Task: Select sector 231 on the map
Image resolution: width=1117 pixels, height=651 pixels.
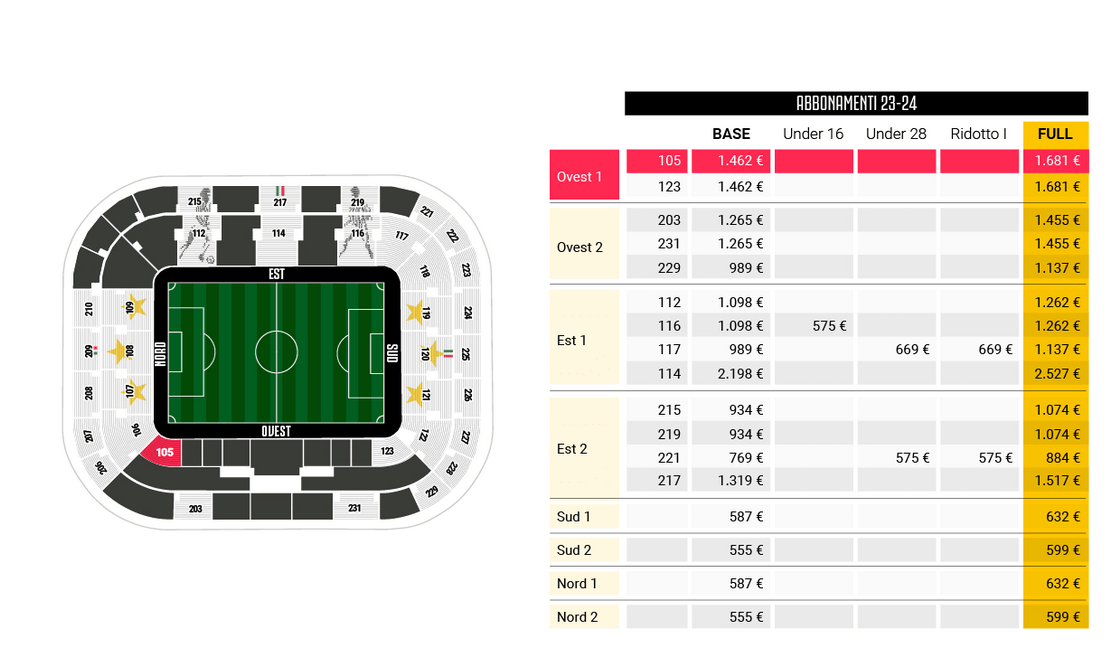Action: [x=354, y=507]
